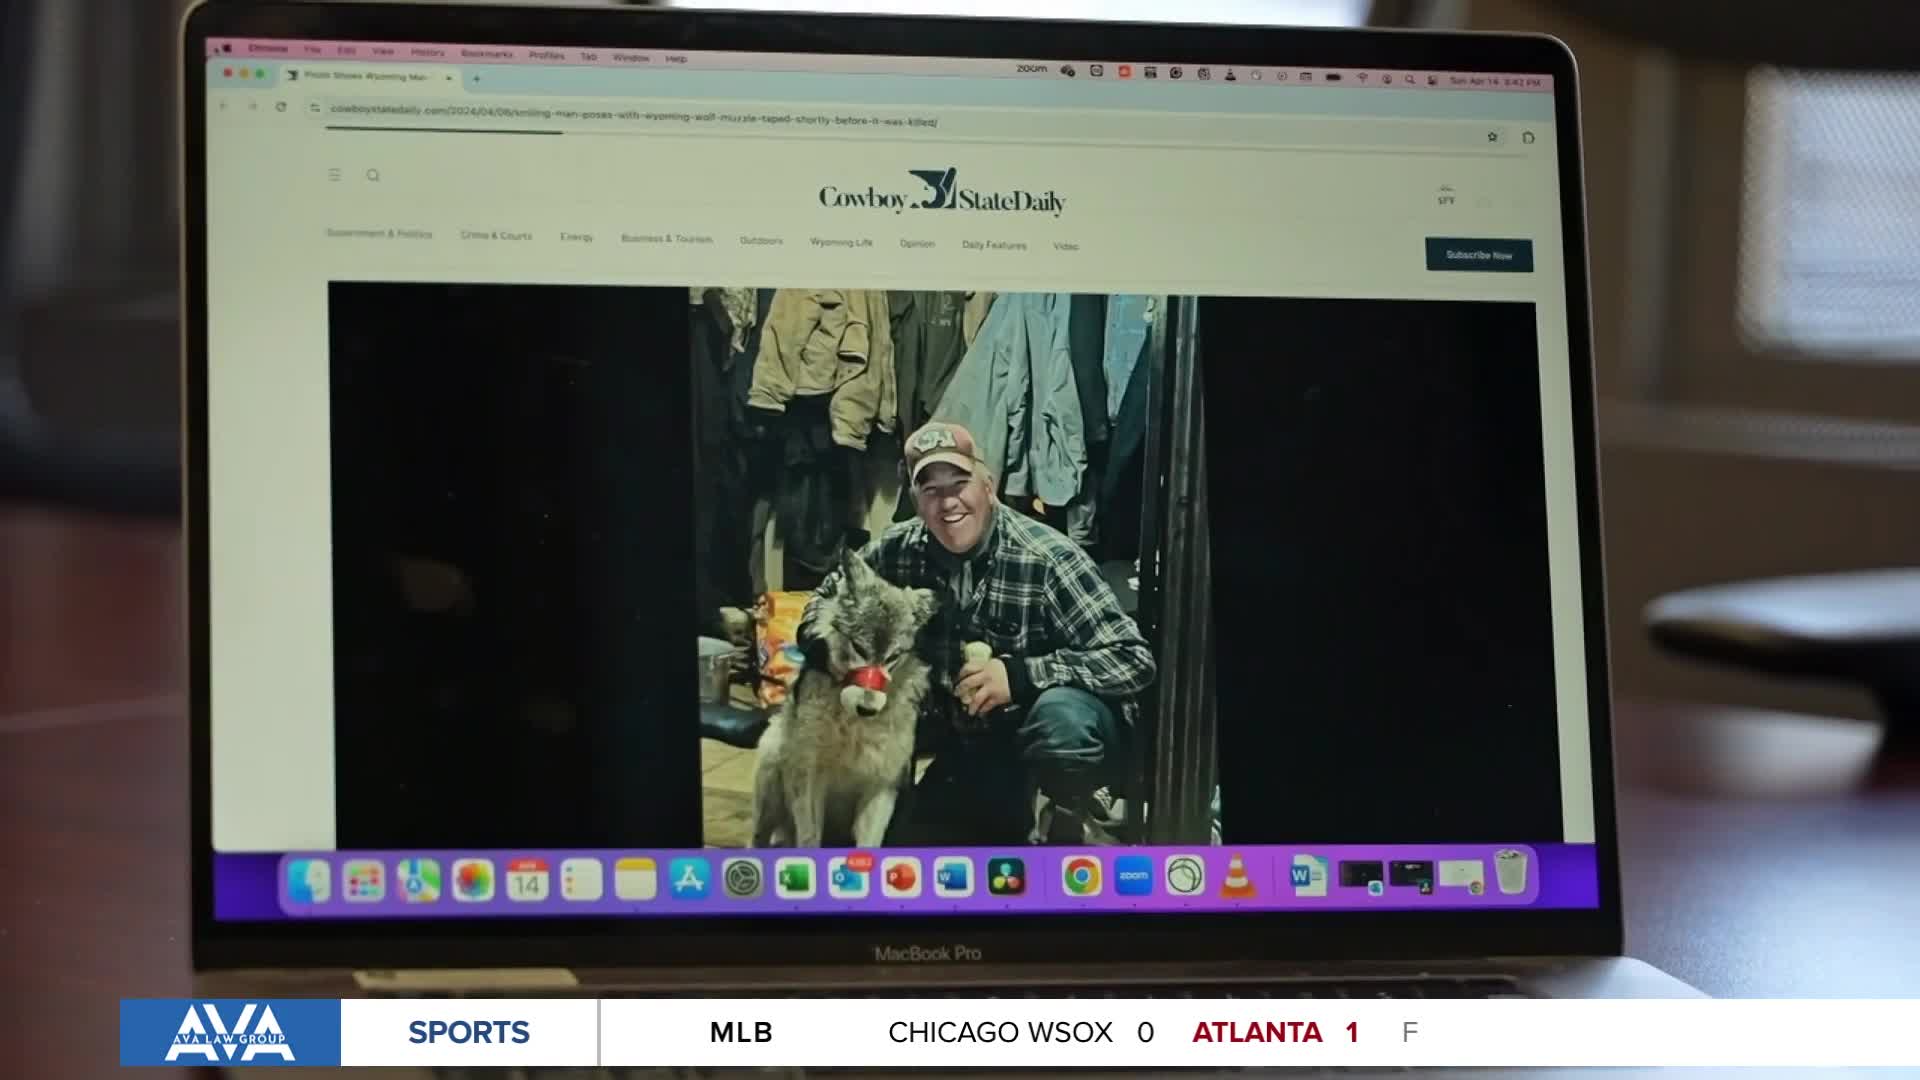This screenshot has height=1080, width=1920.
Task: Launch the App Store from dock
Action: 689,879
